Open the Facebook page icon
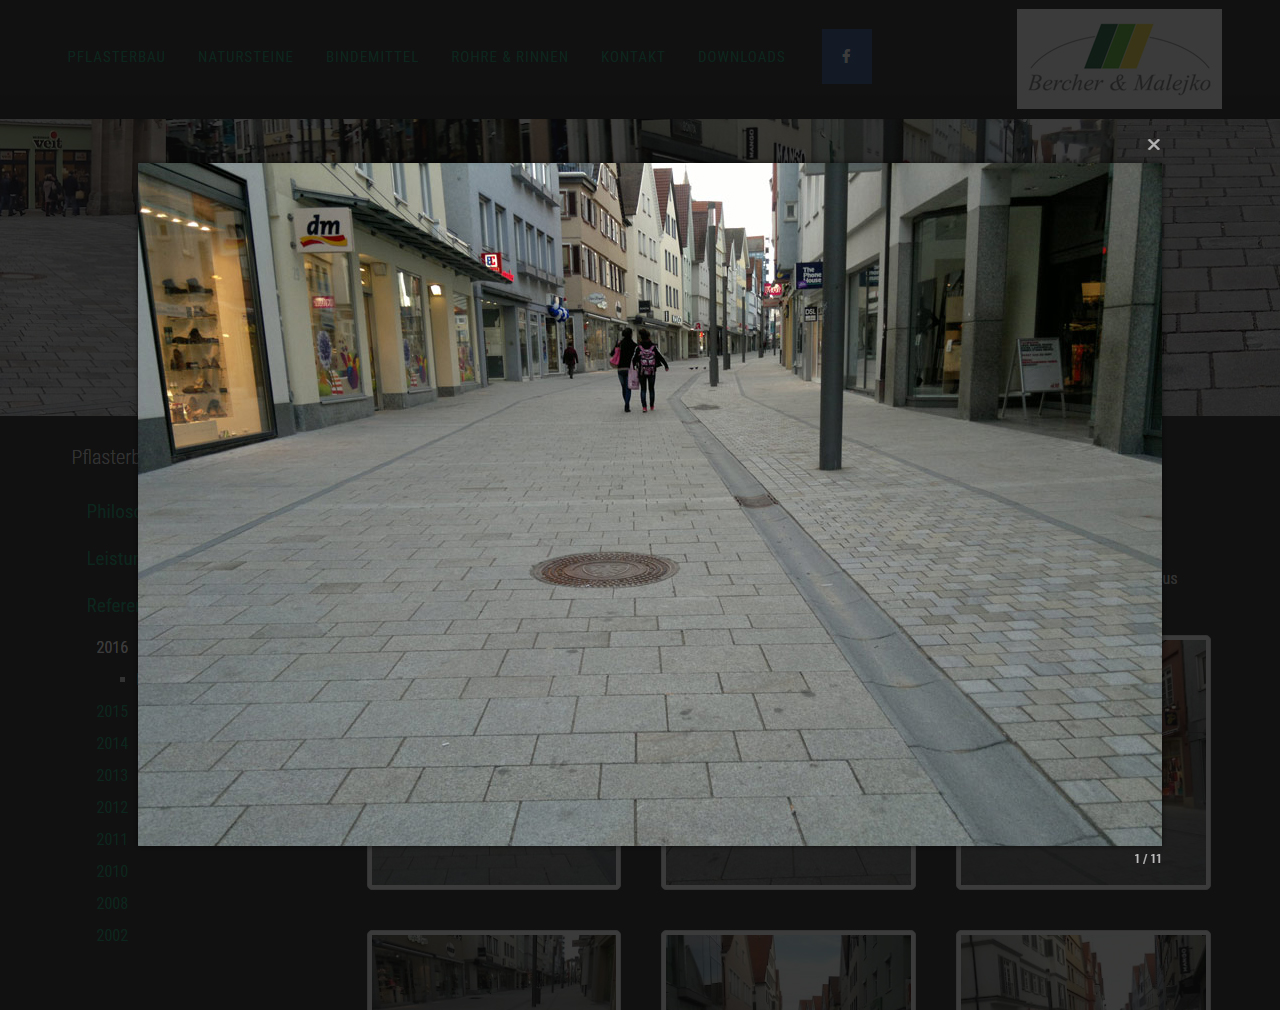This screenshot has height=1010, width=1280. click(x=847, y=56)
